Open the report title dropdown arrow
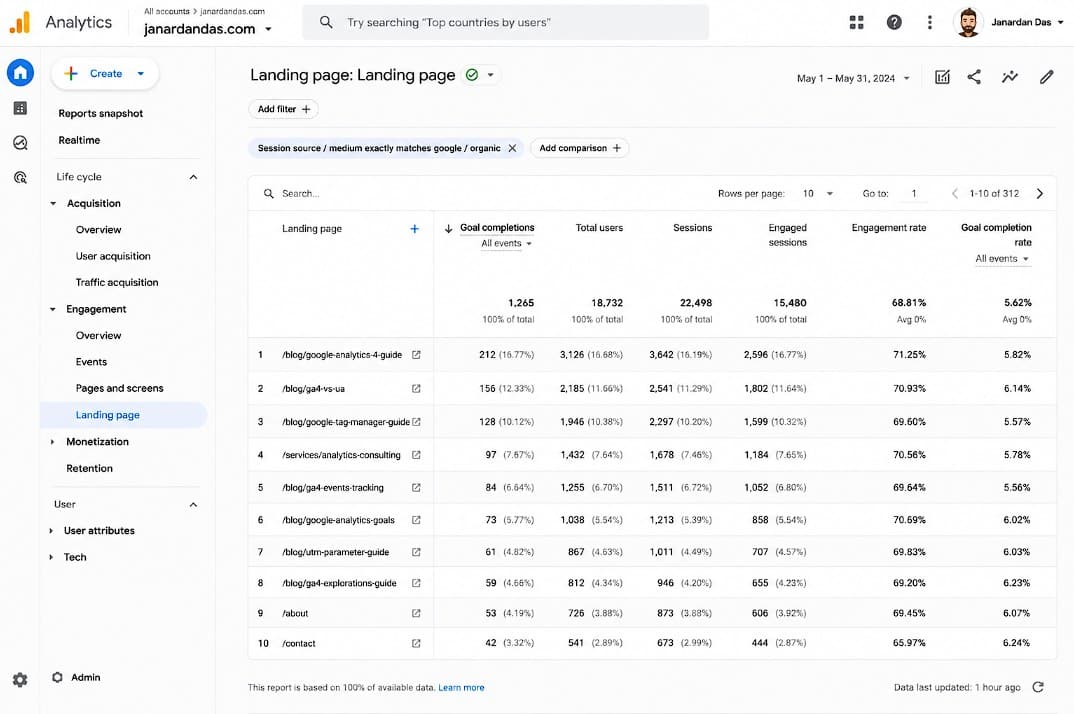 pyautogui.click(x=490, y=75)
